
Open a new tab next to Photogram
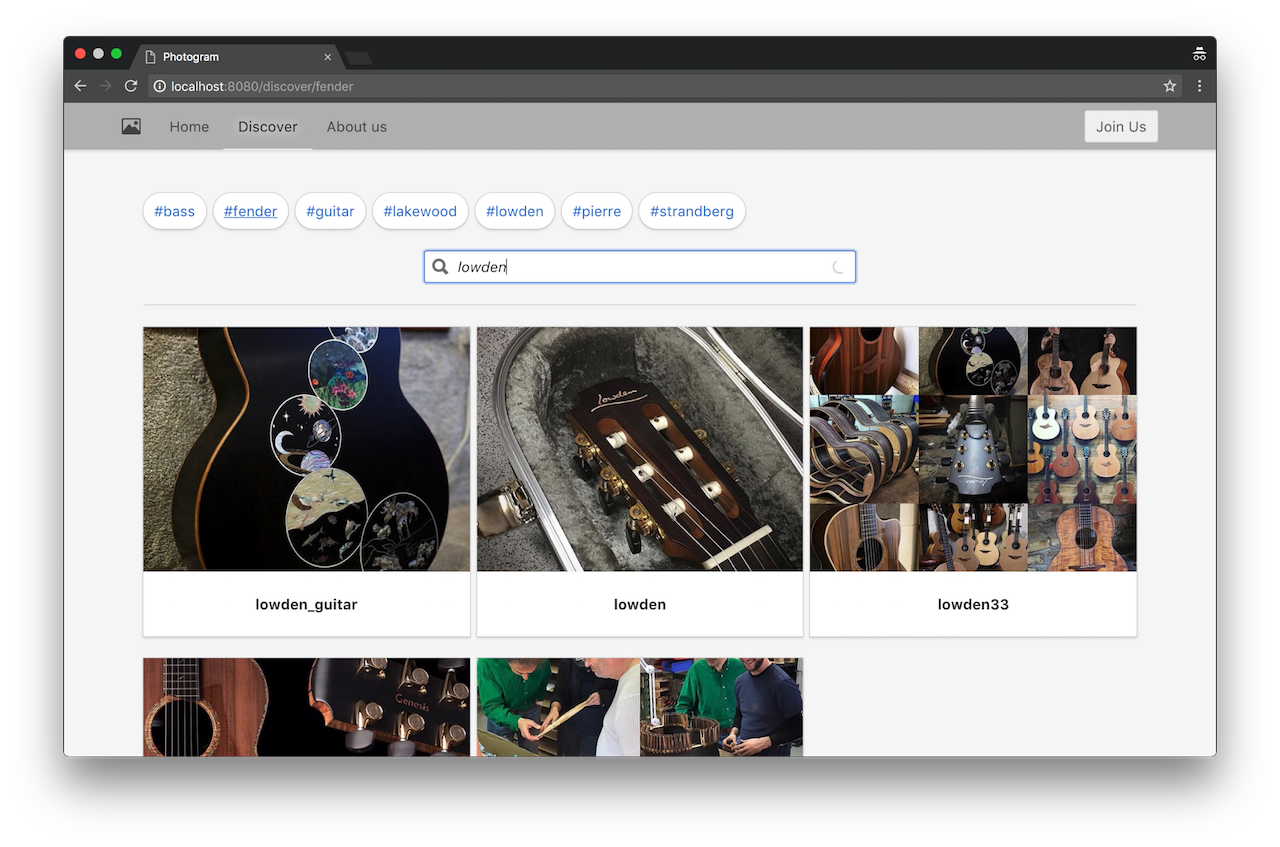pos(358,58)
